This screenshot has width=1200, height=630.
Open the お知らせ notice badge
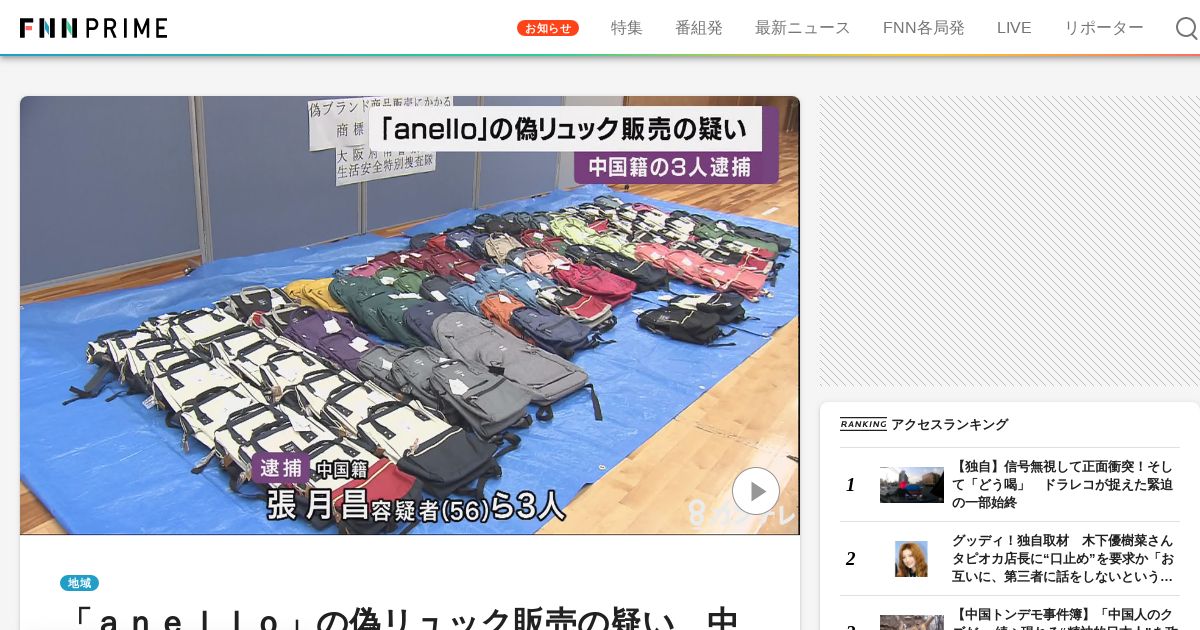(548, 28)
